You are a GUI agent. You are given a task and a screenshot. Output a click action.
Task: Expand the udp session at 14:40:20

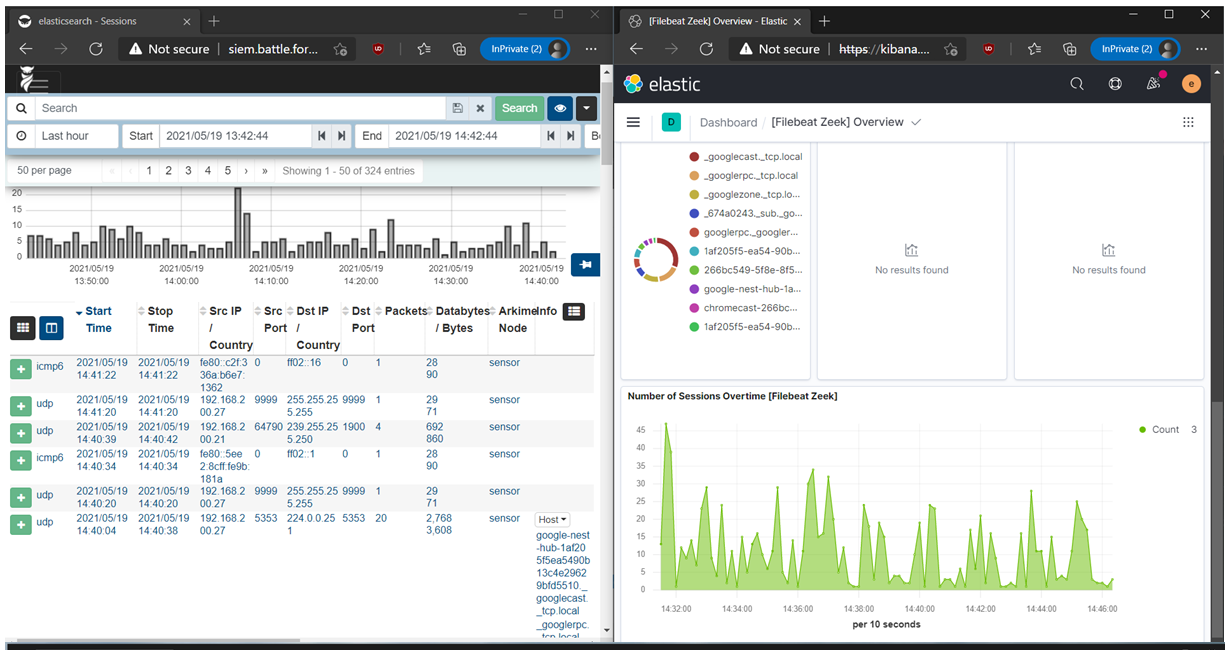(x=21, y=497)
